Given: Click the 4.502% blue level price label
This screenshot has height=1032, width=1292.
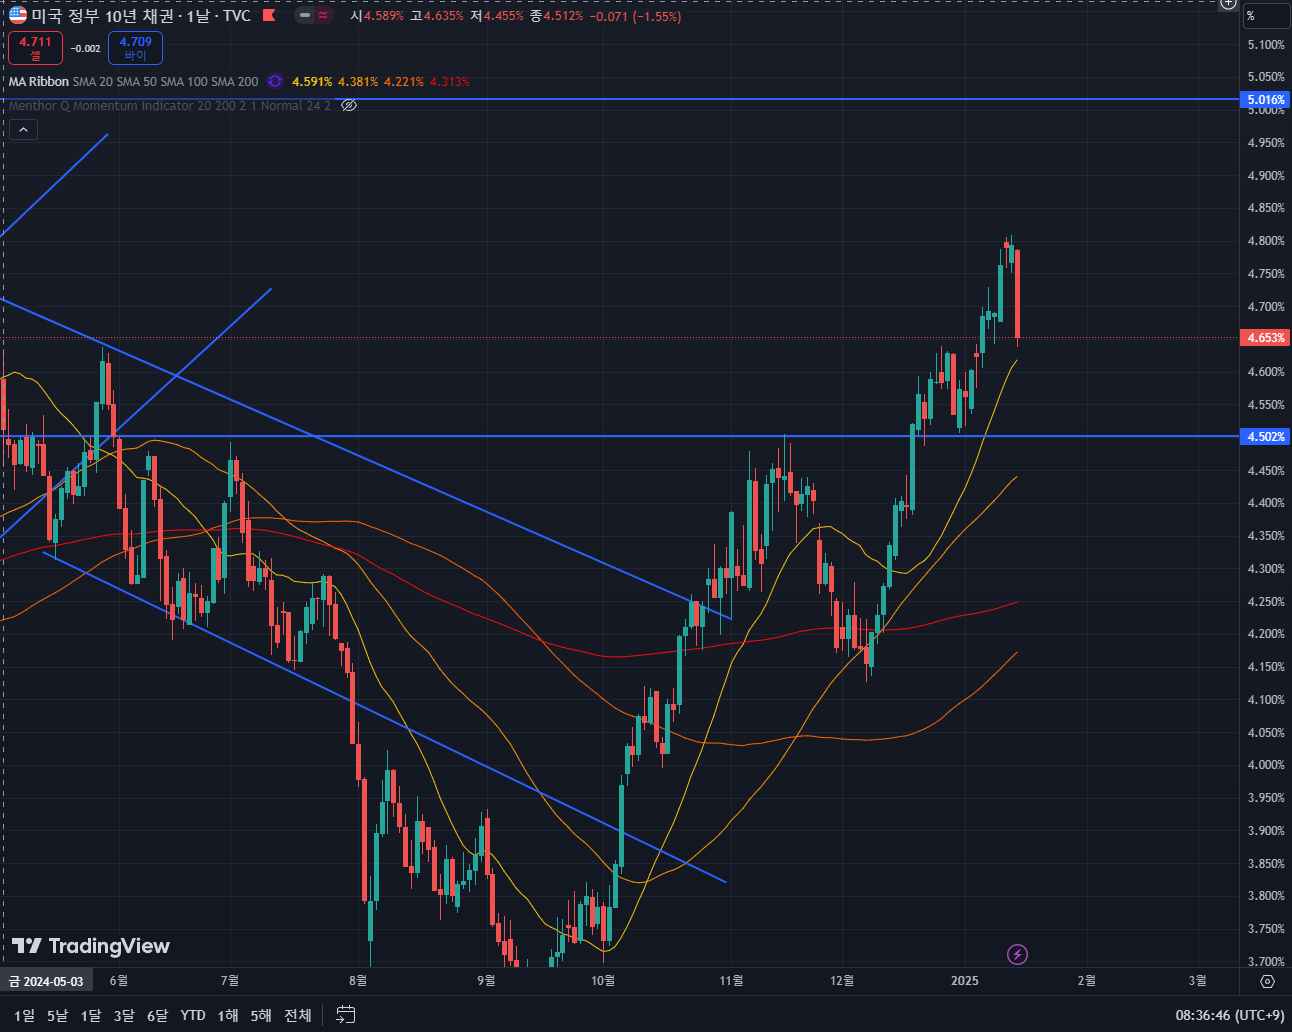Looking at the screenshot, I should coord(1265,437).
